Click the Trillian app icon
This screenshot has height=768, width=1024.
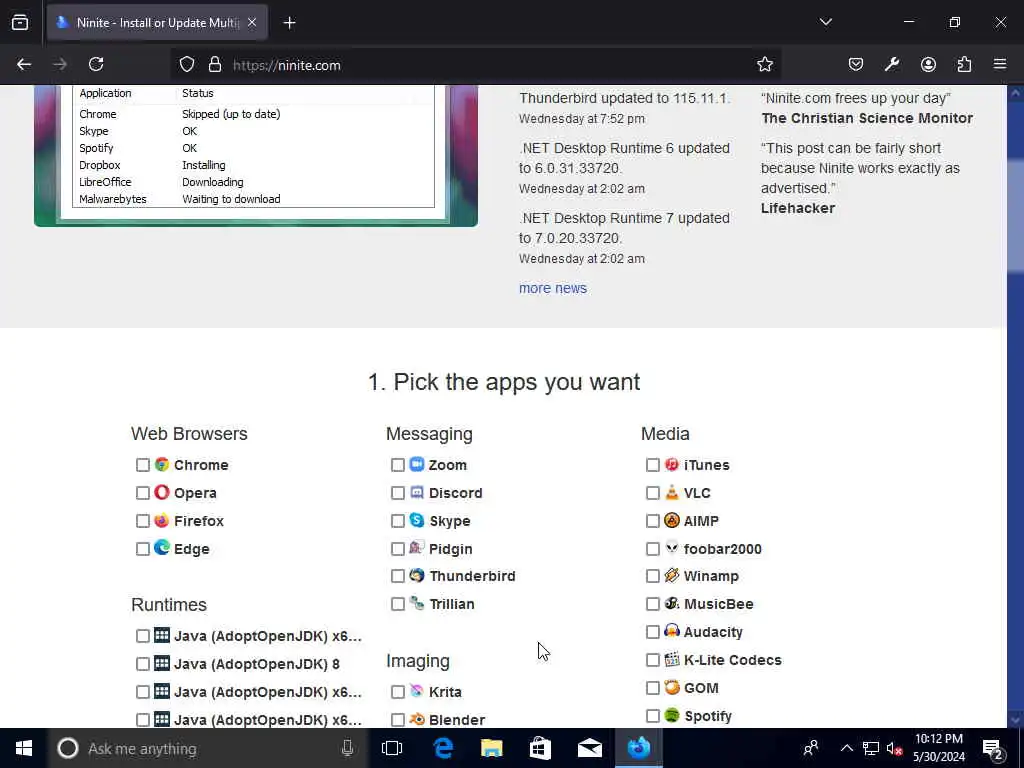click(x=417, y=603)
